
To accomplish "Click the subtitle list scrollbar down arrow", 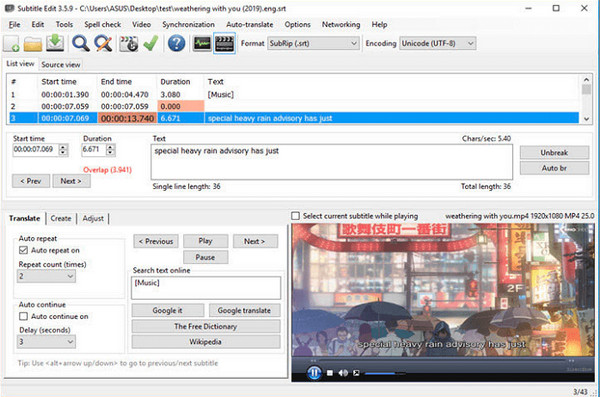I will click(x=586, y=119).
